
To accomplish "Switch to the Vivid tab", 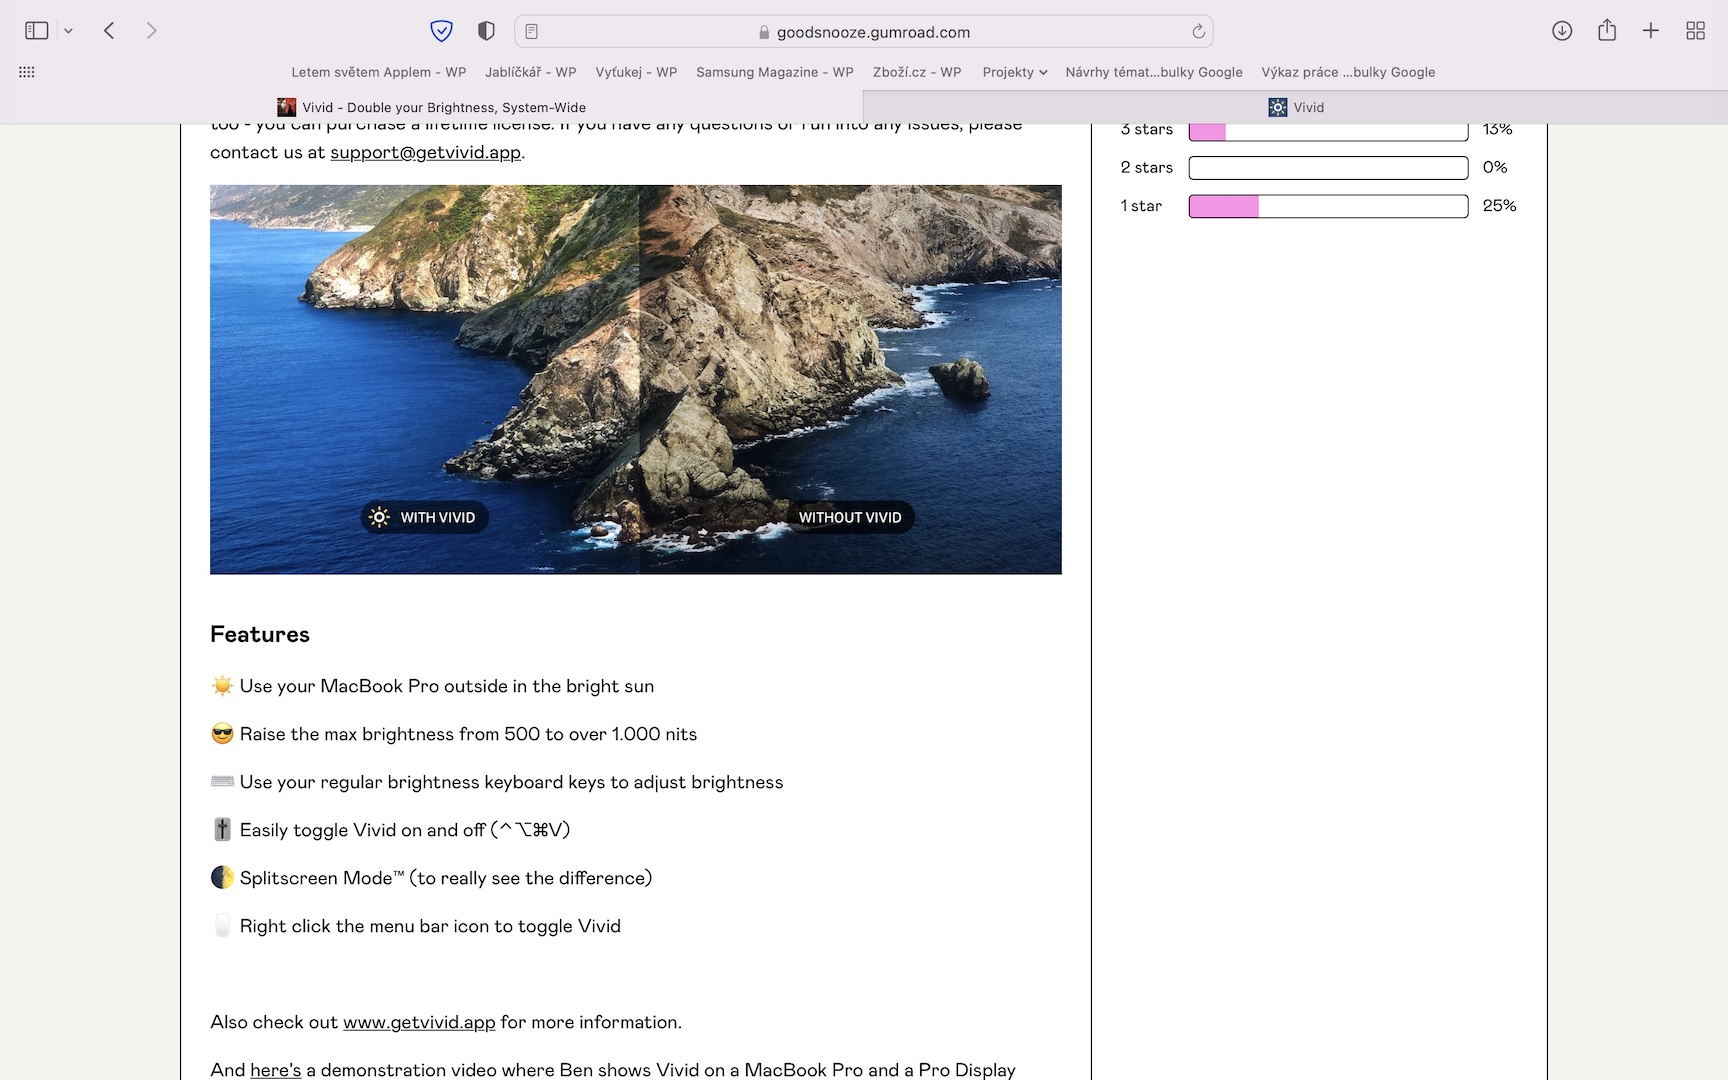I will (1296, 107).
